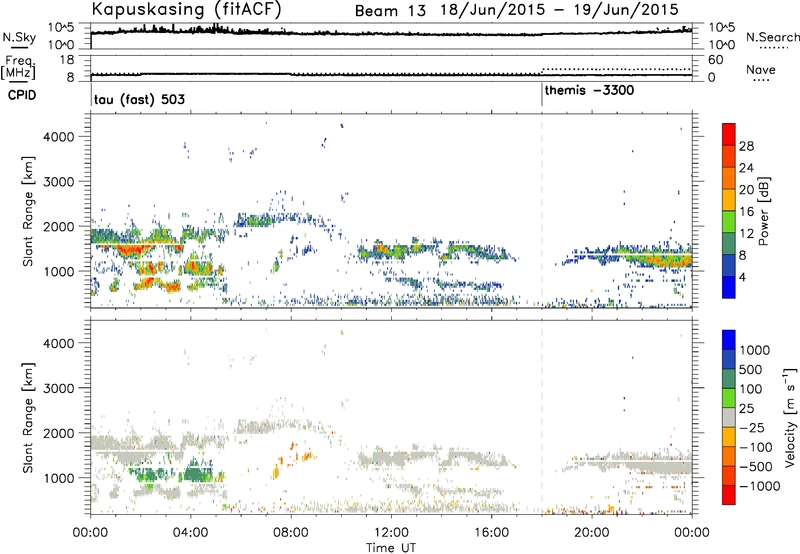Click the 12 label on Power colorbar

(x=746, y=234)
